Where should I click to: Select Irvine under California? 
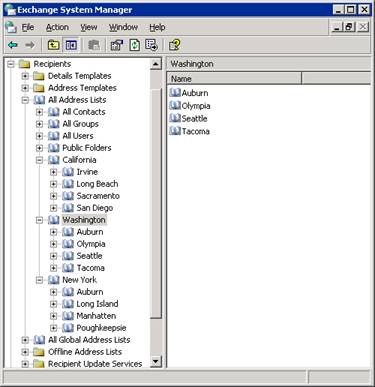click(x=87, y=172)
